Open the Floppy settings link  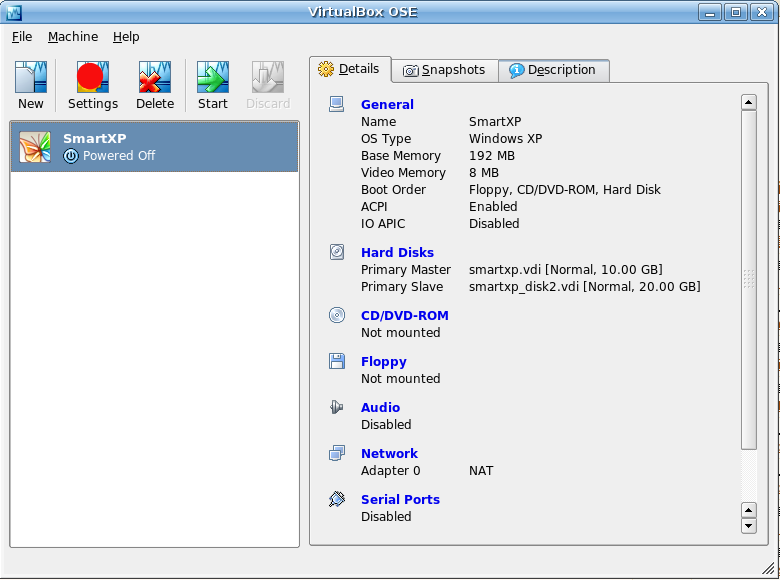[x=384, y=362]
